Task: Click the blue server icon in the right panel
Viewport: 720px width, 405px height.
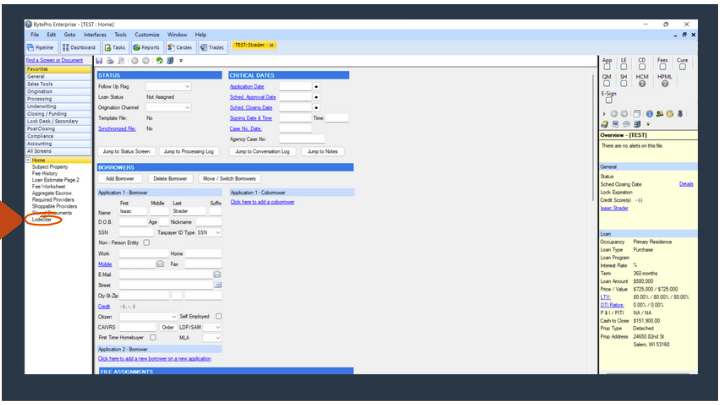Action: [x=637, y=124]
